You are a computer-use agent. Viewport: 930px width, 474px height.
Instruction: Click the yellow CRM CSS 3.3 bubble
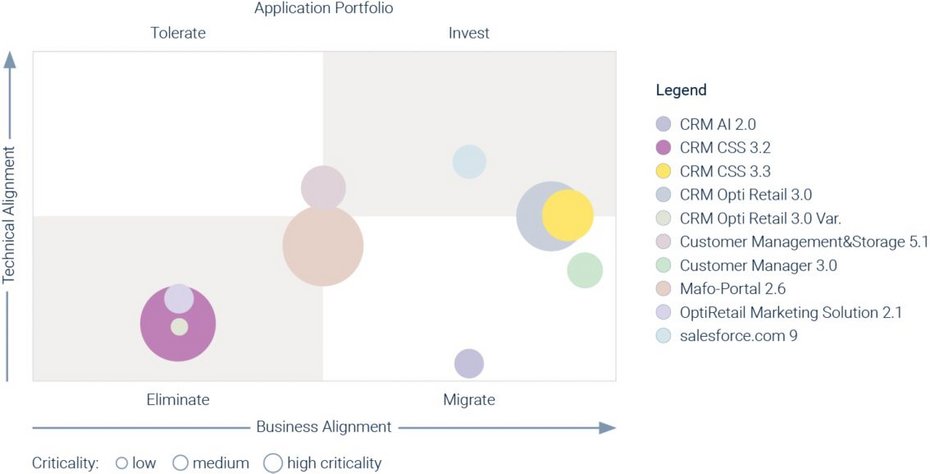point(568,215)
